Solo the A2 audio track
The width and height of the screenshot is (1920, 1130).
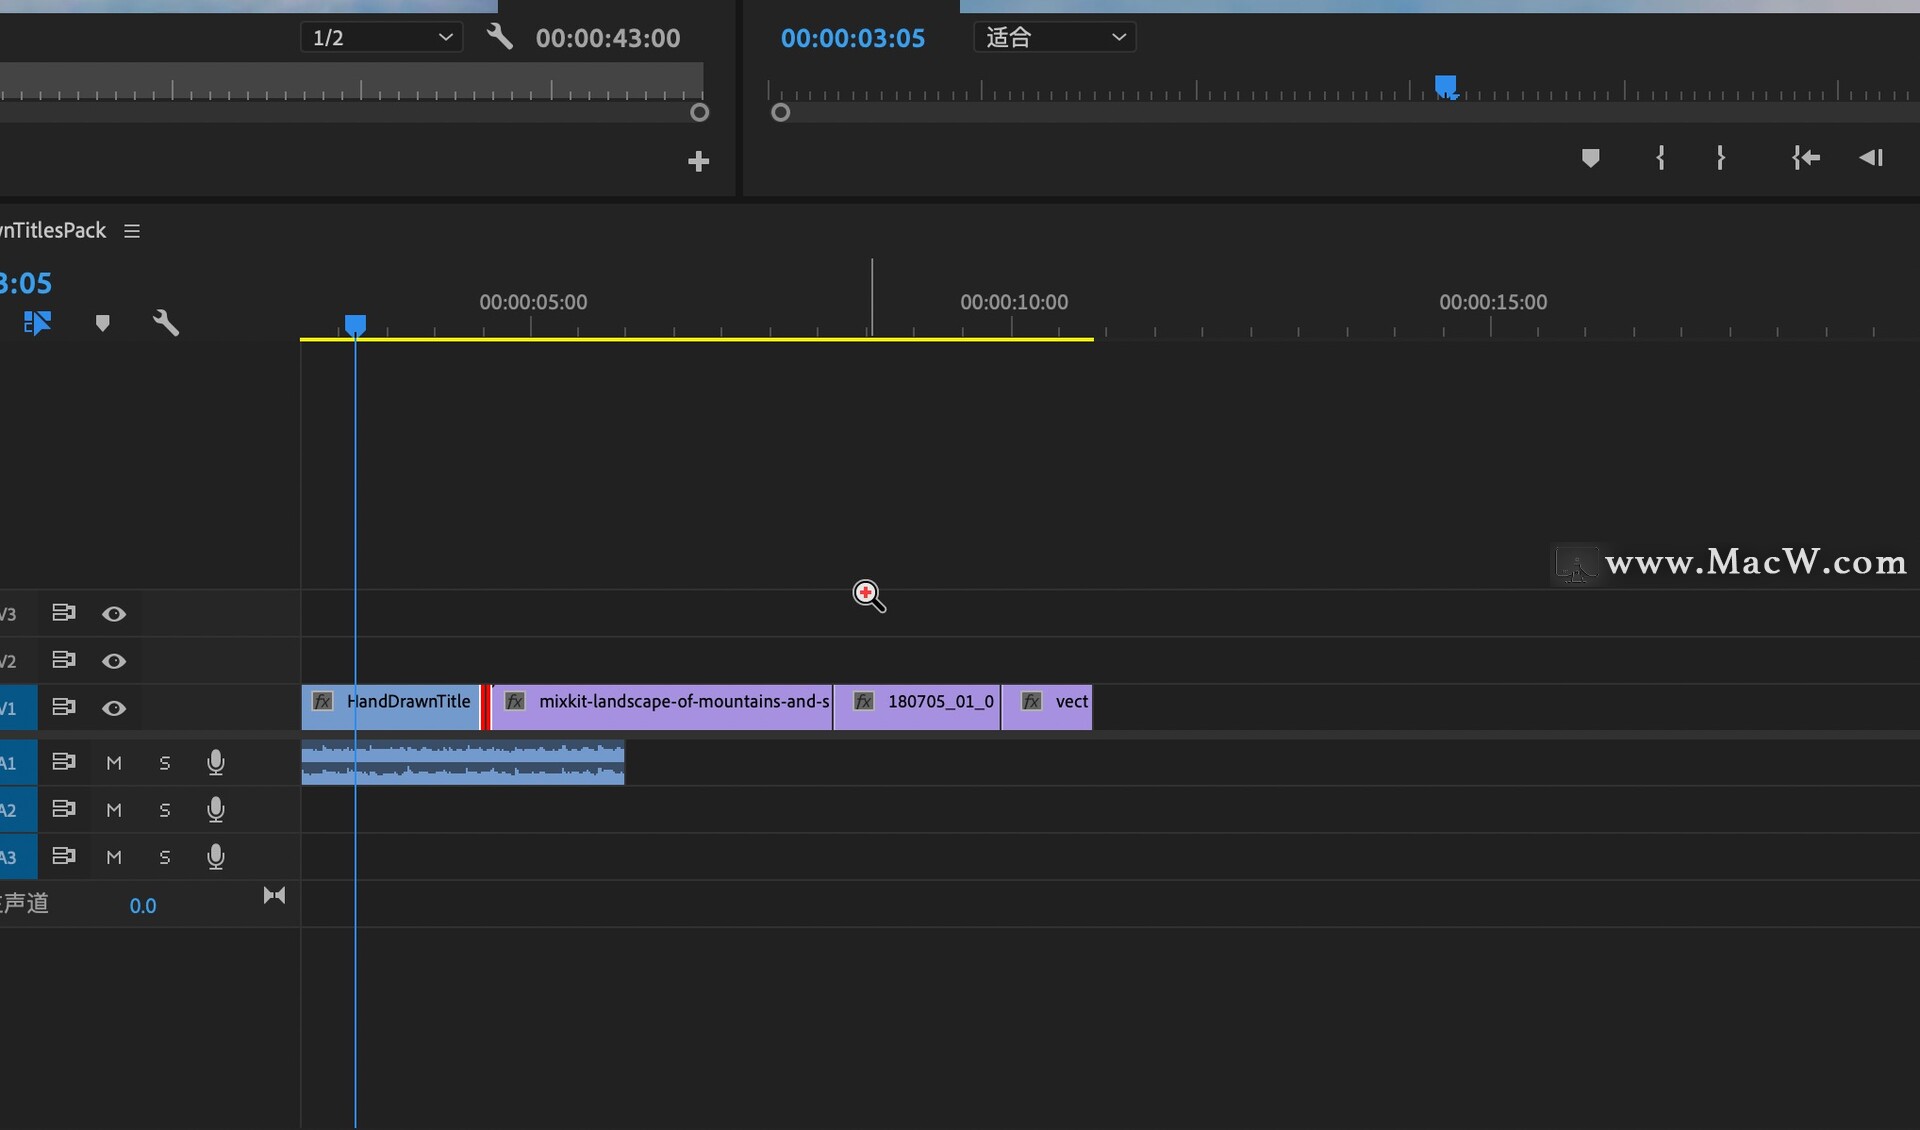coord(165,810)
